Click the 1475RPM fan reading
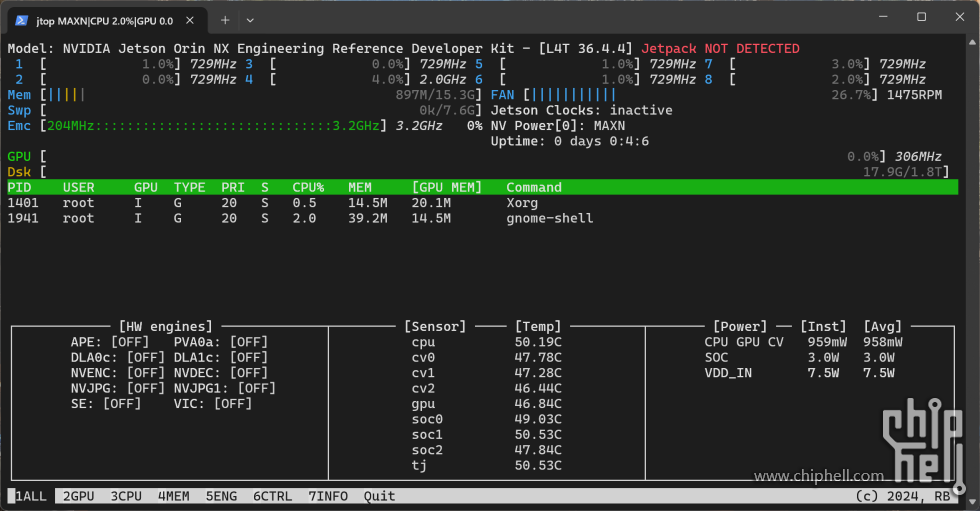The image size is (980, 511). point(914,95)
